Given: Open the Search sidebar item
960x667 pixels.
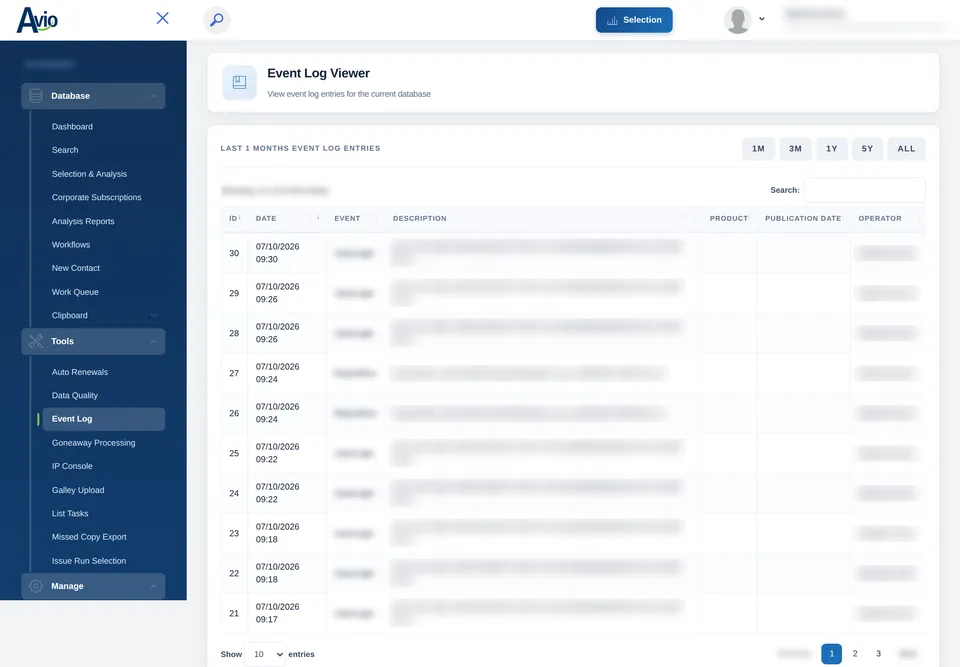Looking at the screenshot, I should (x=65, y=150).
